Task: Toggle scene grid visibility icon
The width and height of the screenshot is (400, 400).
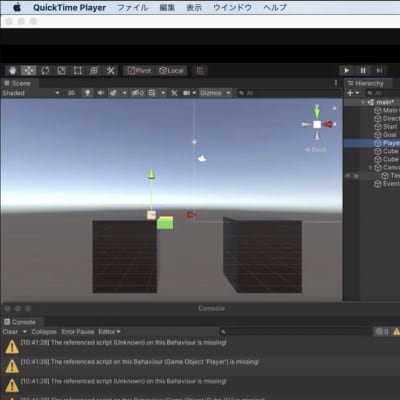Action: pyautogui.click(x=152, y=93)
